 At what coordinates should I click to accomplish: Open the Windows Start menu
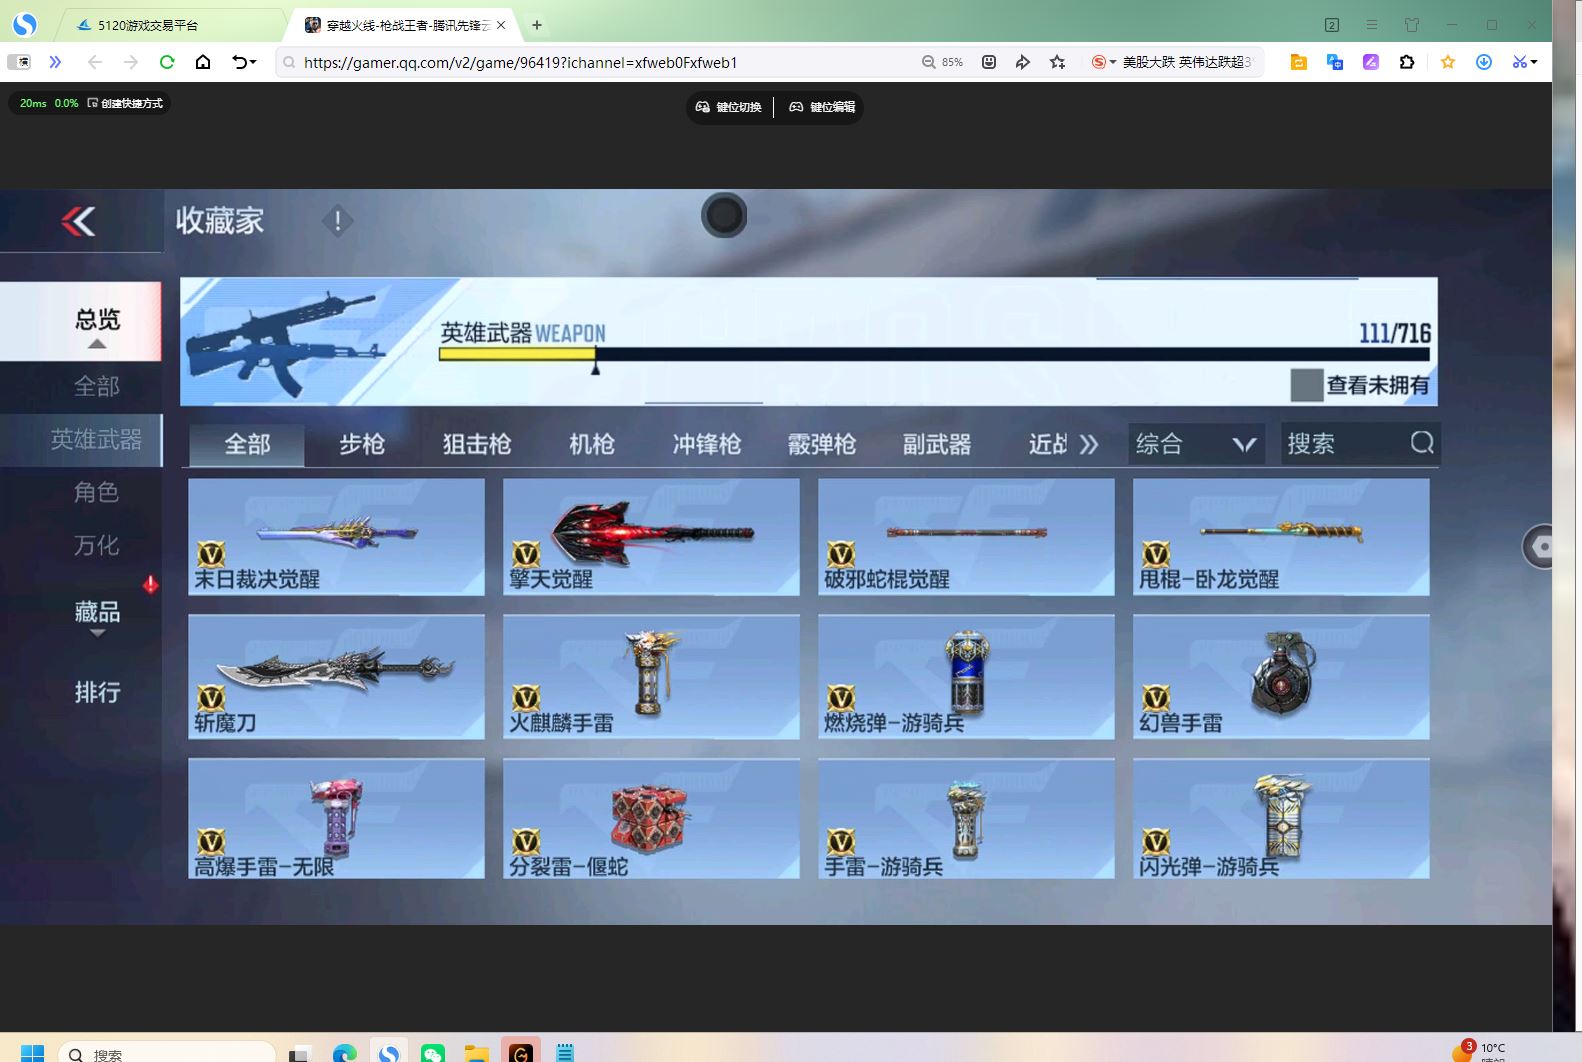tap(32, 1052)
